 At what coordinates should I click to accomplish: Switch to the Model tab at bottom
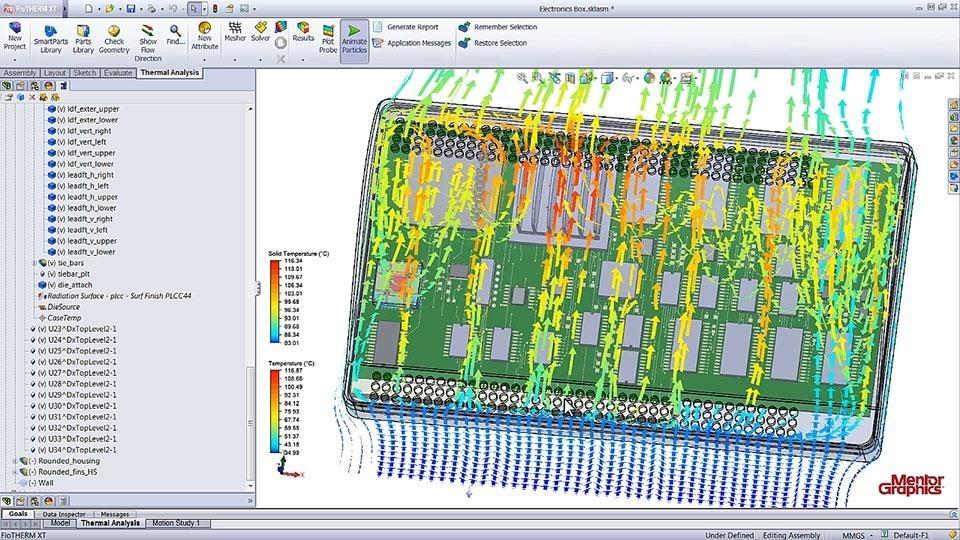click(59, 523)
